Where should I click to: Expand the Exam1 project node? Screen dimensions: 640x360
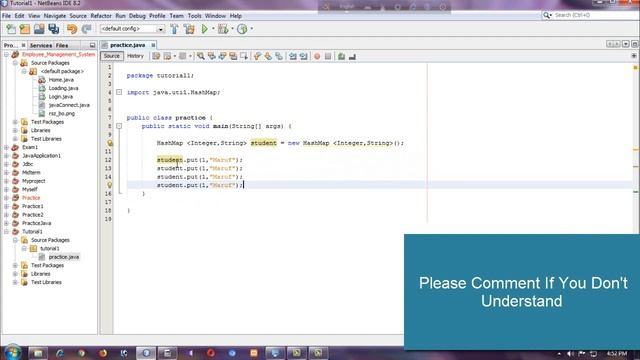click(7, 147)
